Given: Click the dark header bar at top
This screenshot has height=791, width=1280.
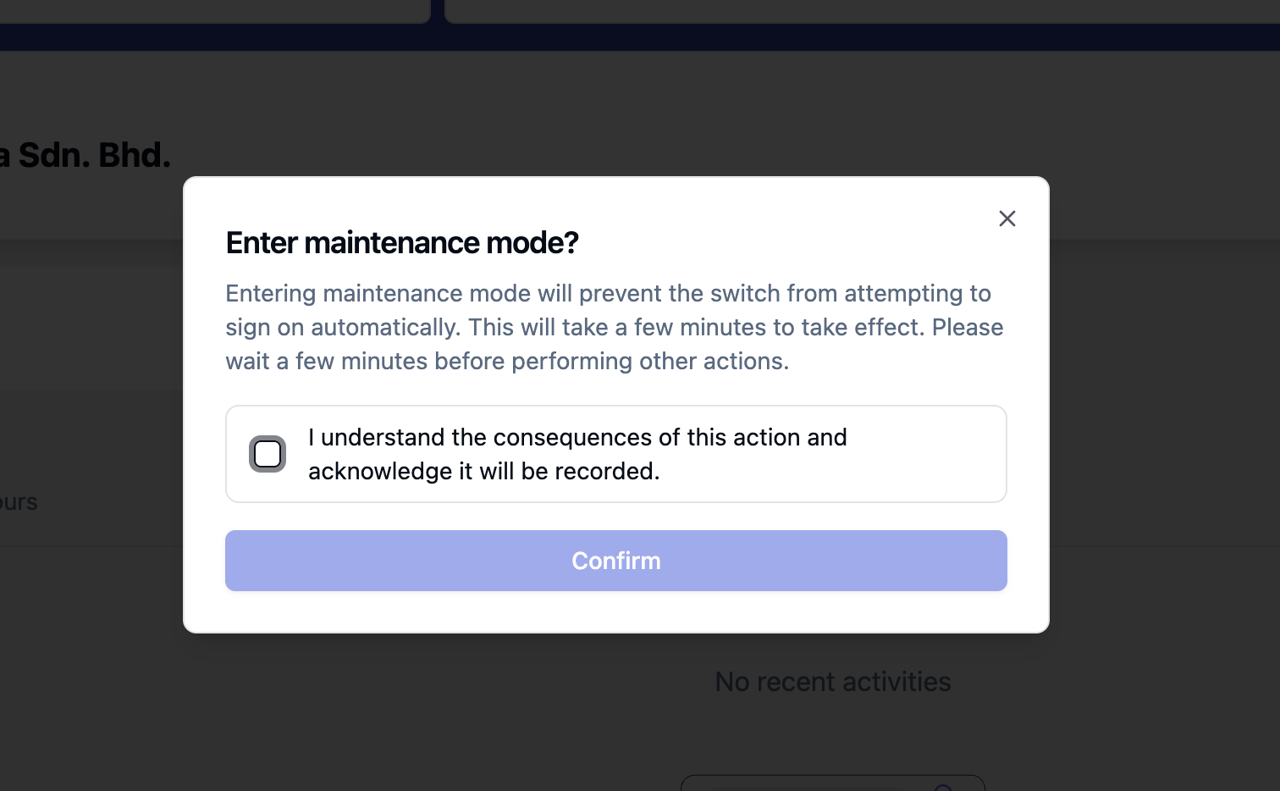Looking at the screenshot, I should [640, 38].
